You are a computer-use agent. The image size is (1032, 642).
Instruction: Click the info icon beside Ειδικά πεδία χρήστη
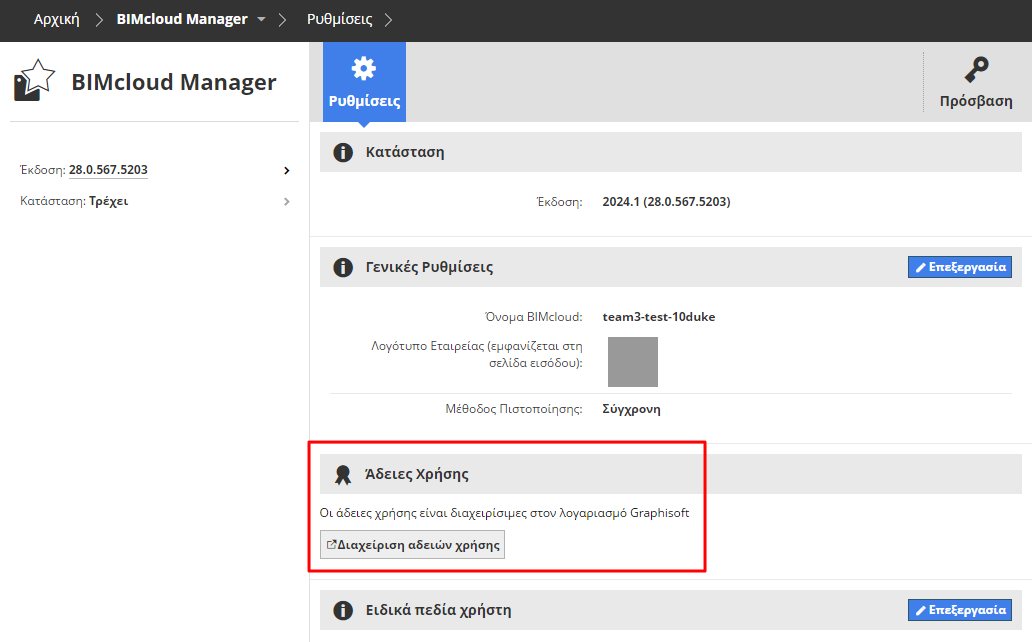(x=343, y=610)
